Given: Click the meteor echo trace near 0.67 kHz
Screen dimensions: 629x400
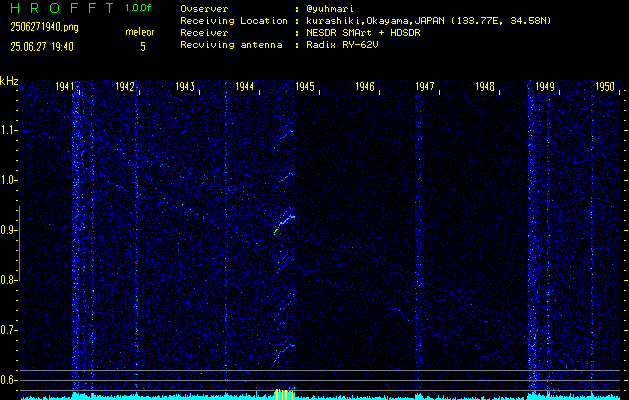Looking at the screenshot, I should [x=284, y=351].
